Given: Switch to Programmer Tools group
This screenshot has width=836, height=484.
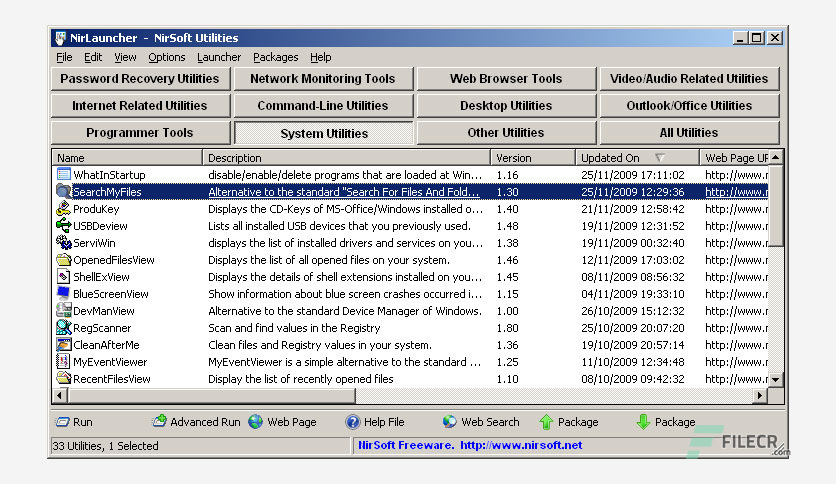Looking at the screenshot, I should [140, 133].
